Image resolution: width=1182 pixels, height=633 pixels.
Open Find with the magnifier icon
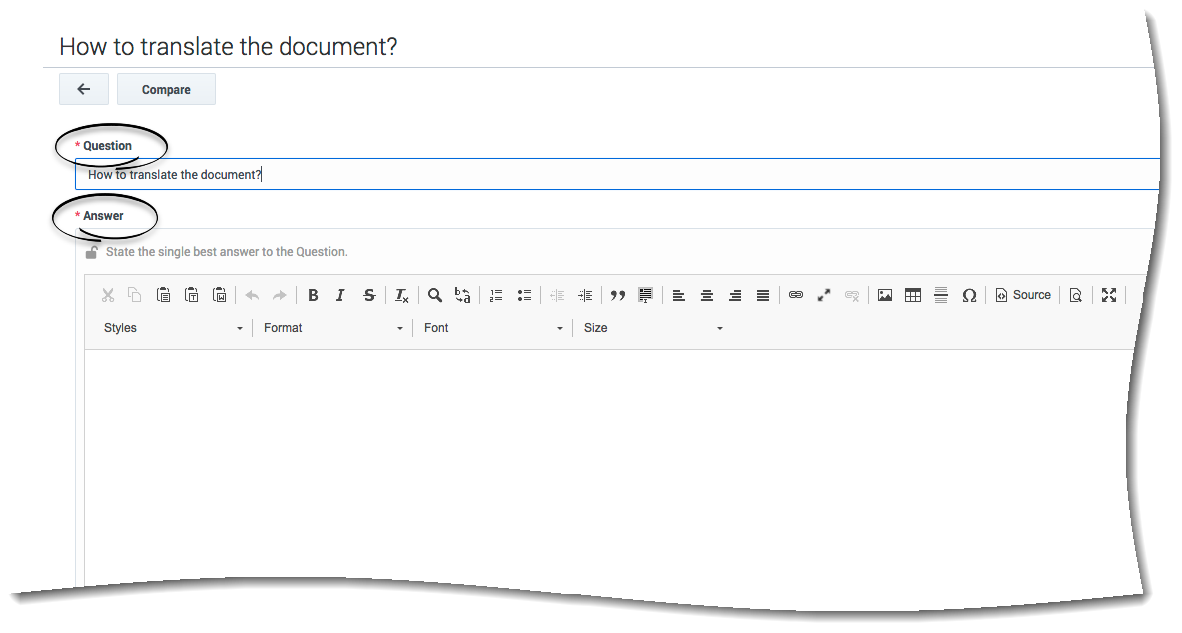point(435,295)
